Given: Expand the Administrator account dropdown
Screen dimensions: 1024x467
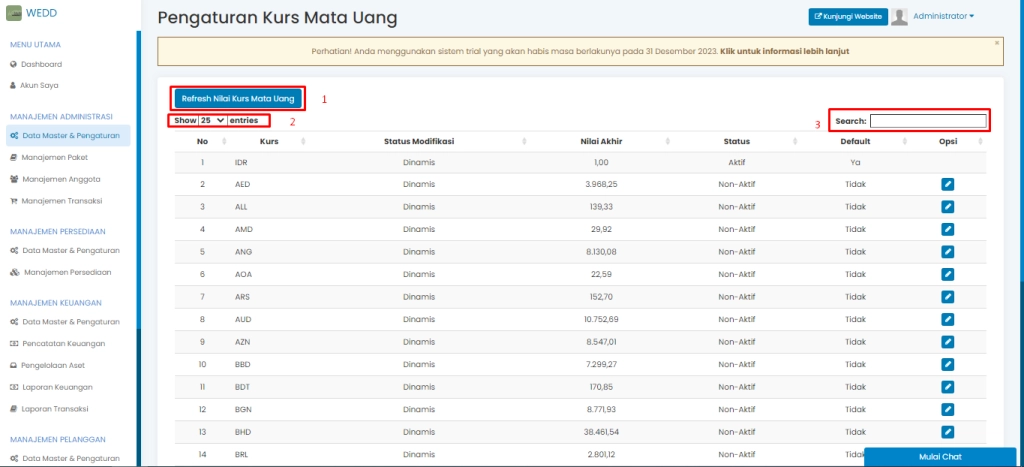Looking at the screenshot, I should [943, 16].
